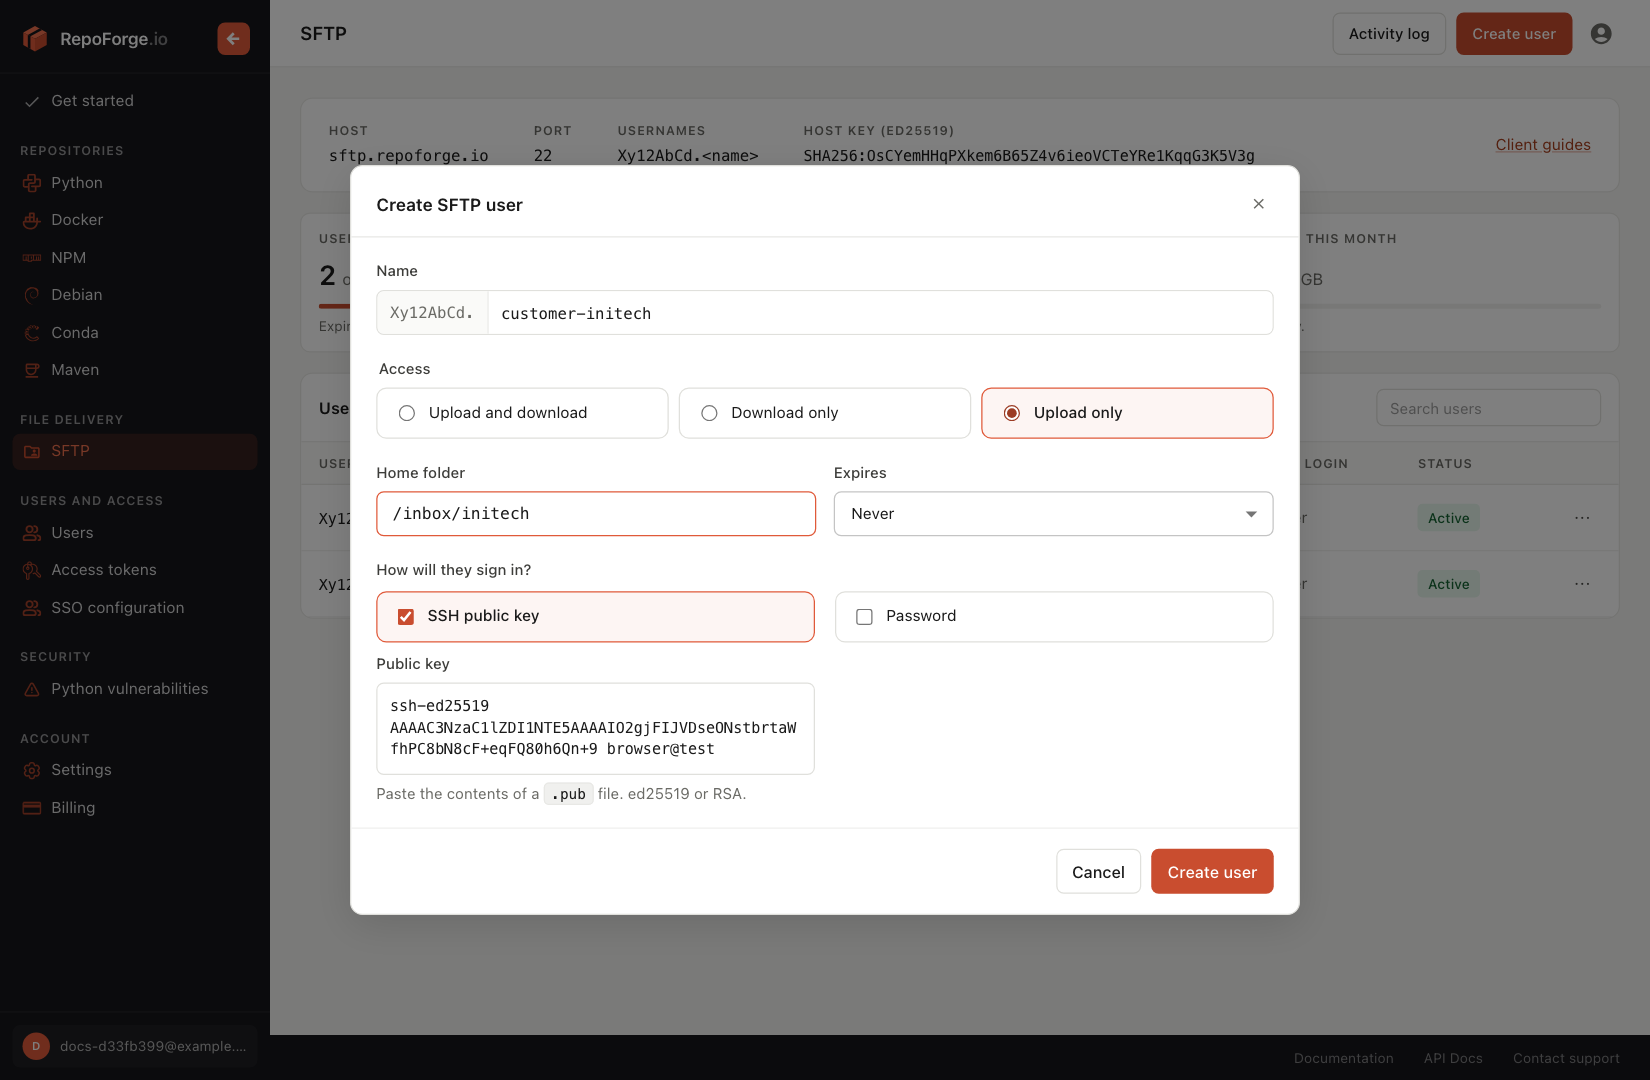
Task: Open the Users page
Action: tap(72, 533)
